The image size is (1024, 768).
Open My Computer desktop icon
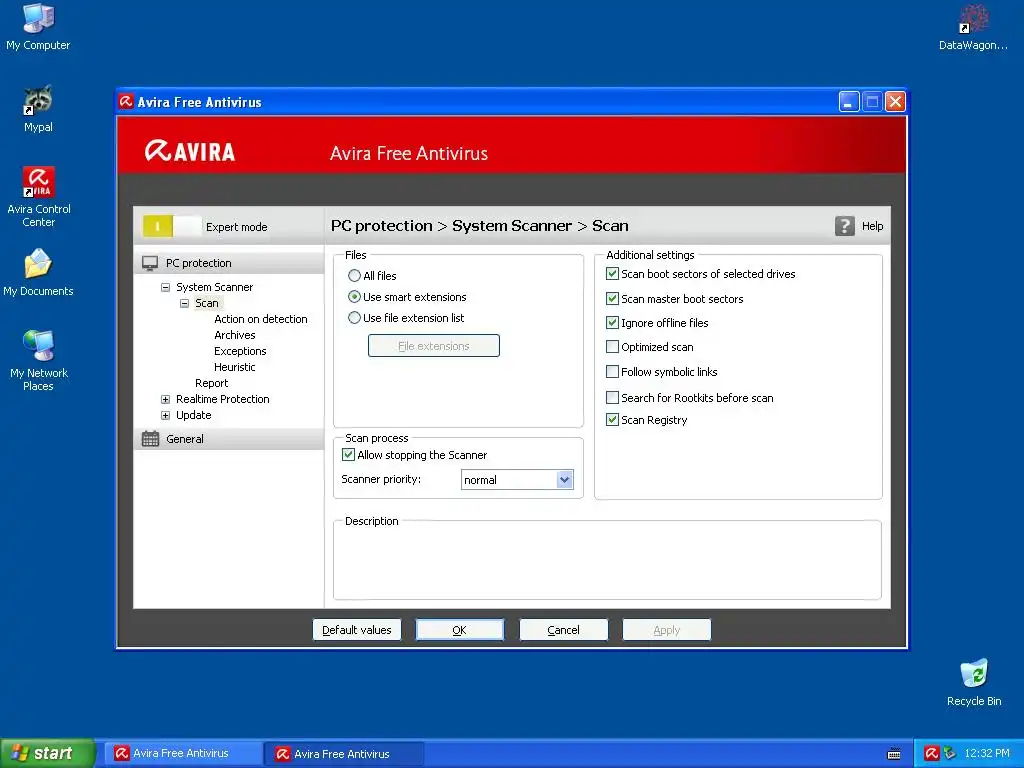pos(38,27)
